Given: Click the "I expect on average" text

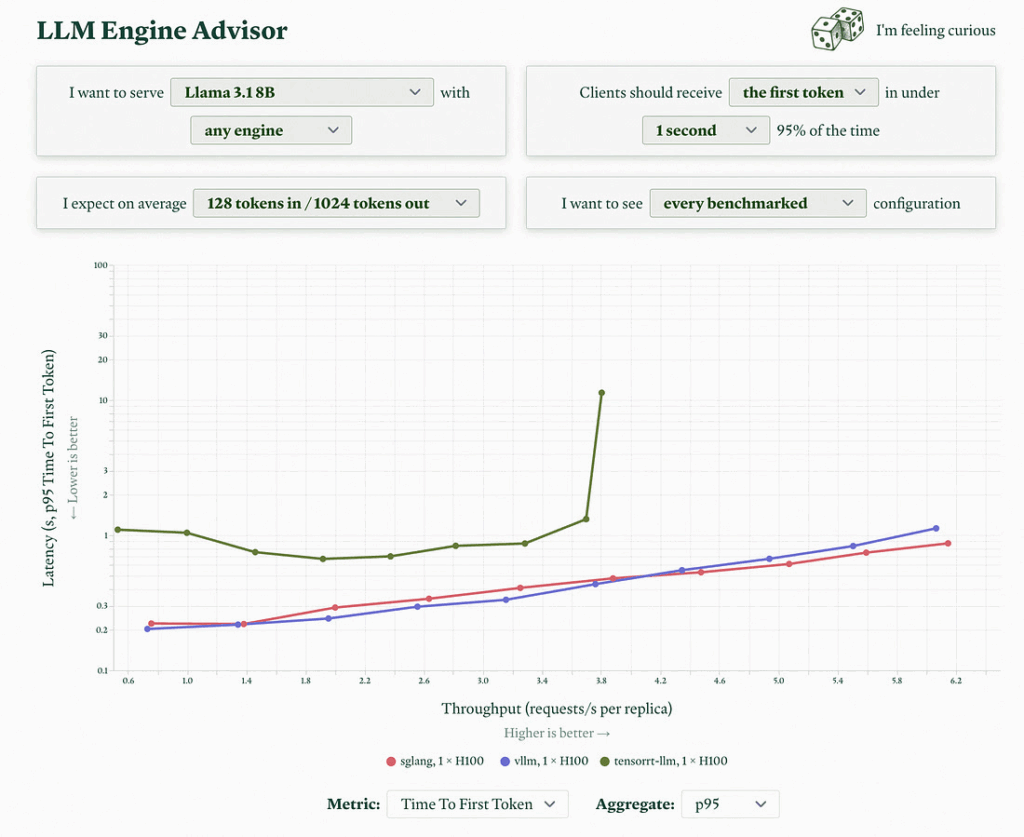Looking at the screenshot, I should [124, 204].
